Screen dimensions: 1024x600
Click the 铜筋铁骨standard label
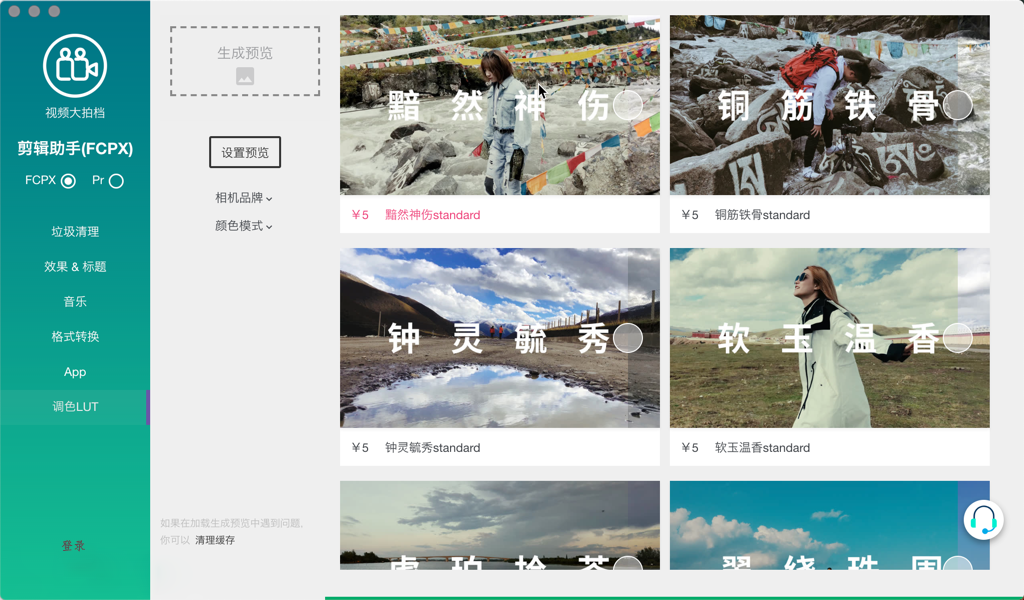(762, 215)
